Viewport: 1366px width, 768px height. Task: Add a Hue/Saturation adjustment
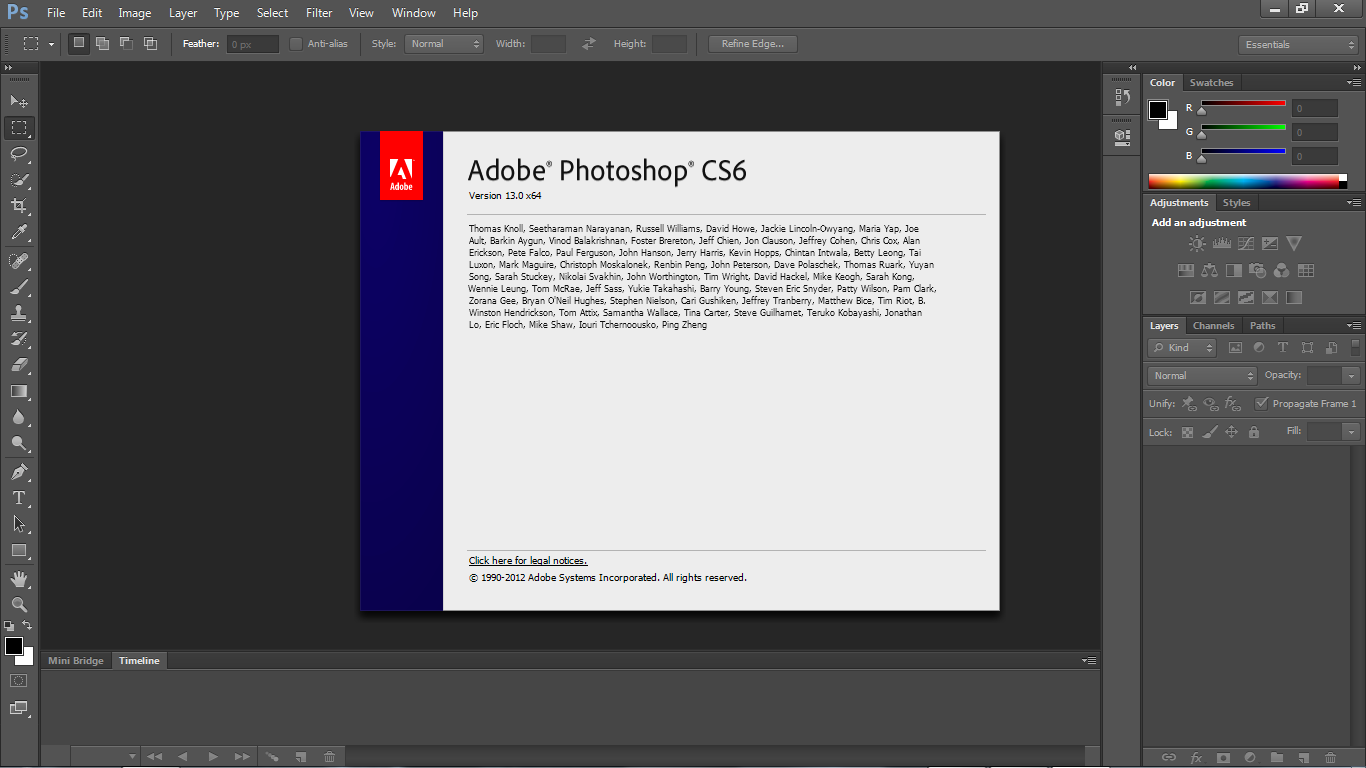click(1186, 270)
